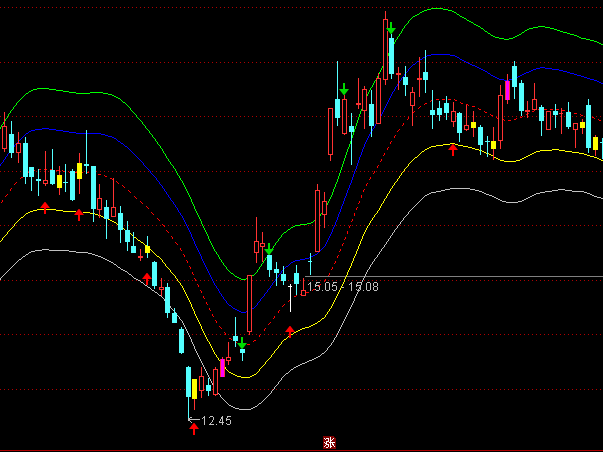603x452 pixels.
Task: Click the 12.45 low price label
Action: click(216, 421)
